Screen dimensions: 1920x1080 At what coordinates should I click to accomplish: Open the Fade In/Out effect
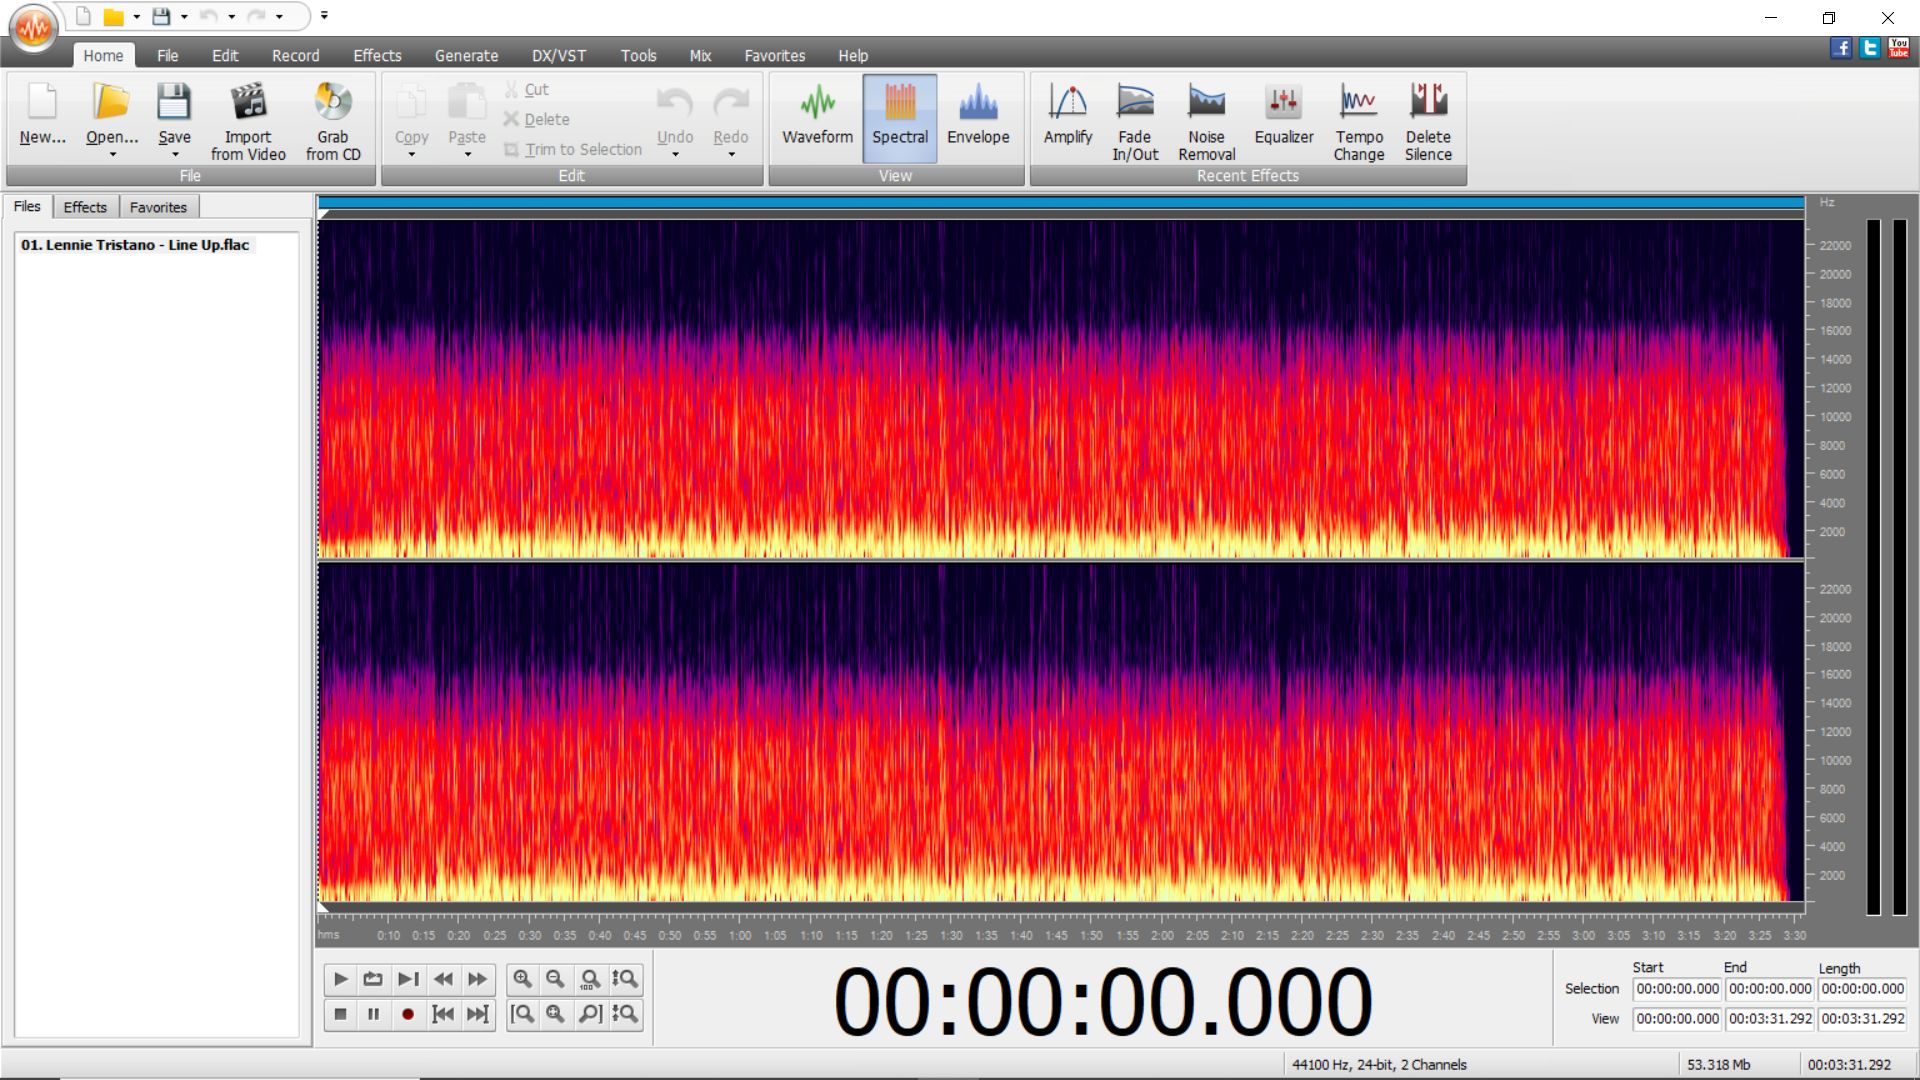click(x=1135, y=122)
